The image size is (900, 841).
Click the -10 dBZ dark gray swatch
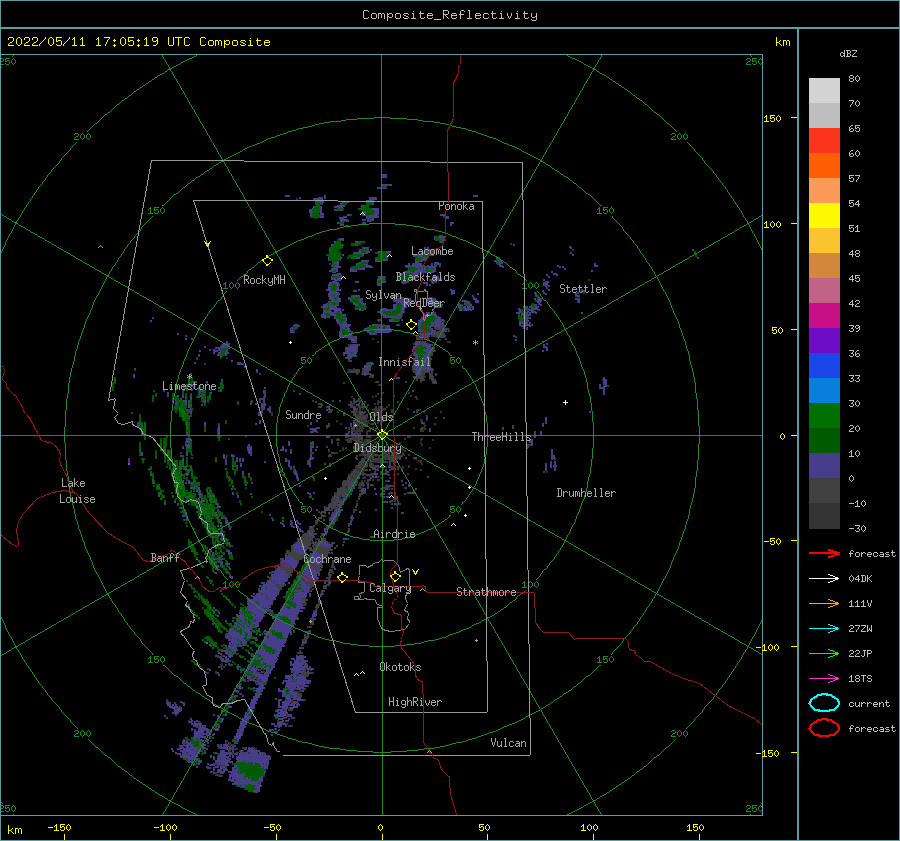pos(824,490)
